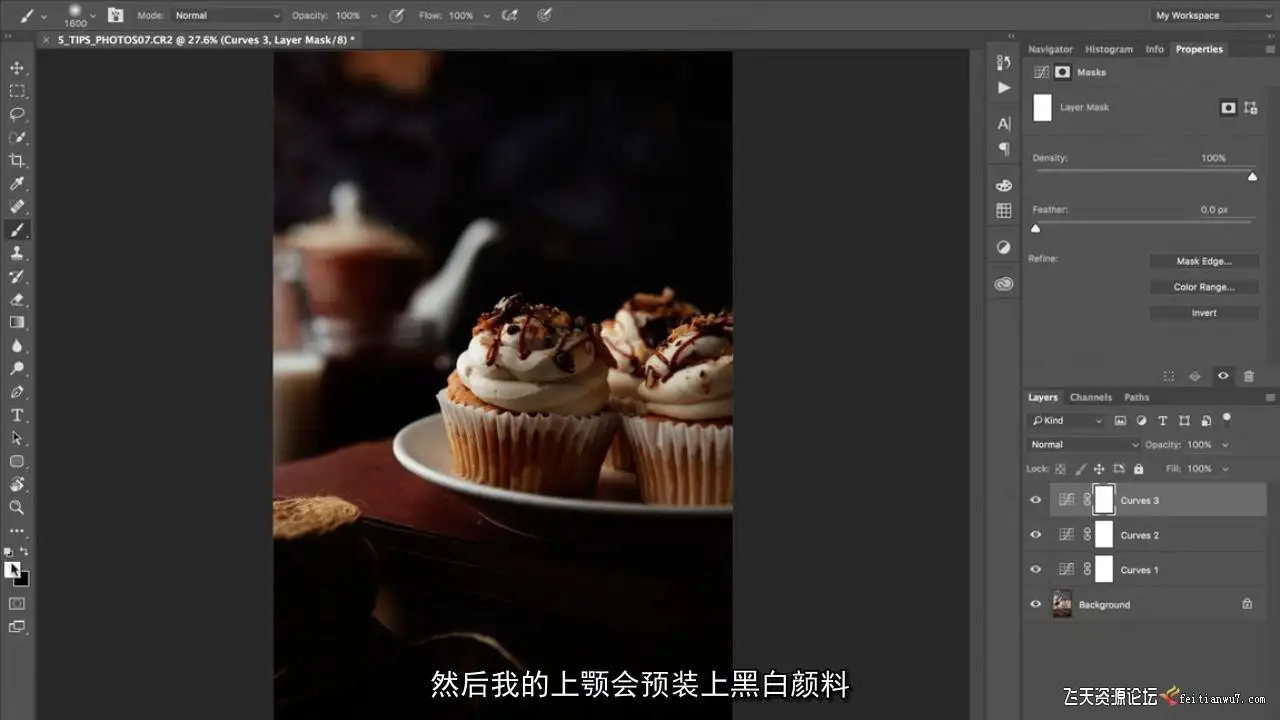The width and height of the screenshot is (1280, 720).
Task: Select the Dodge tool
Action: tap(17, 369)
